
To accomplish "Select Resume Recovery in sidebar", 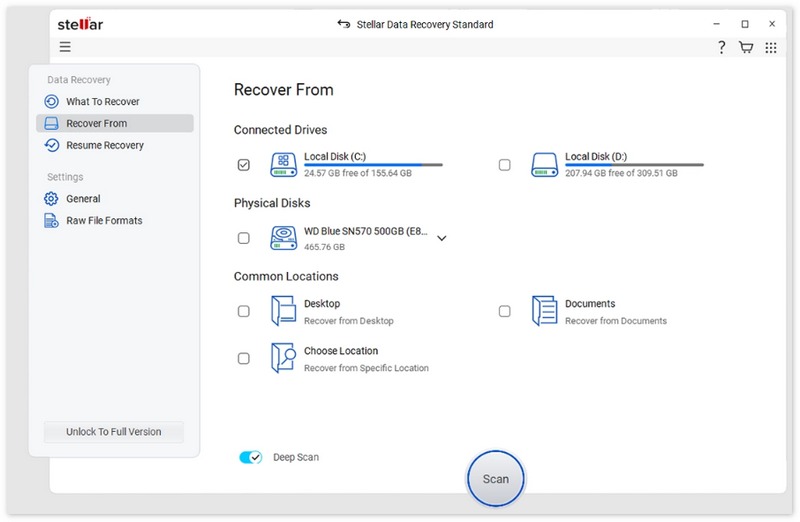I will pos(104,145).
